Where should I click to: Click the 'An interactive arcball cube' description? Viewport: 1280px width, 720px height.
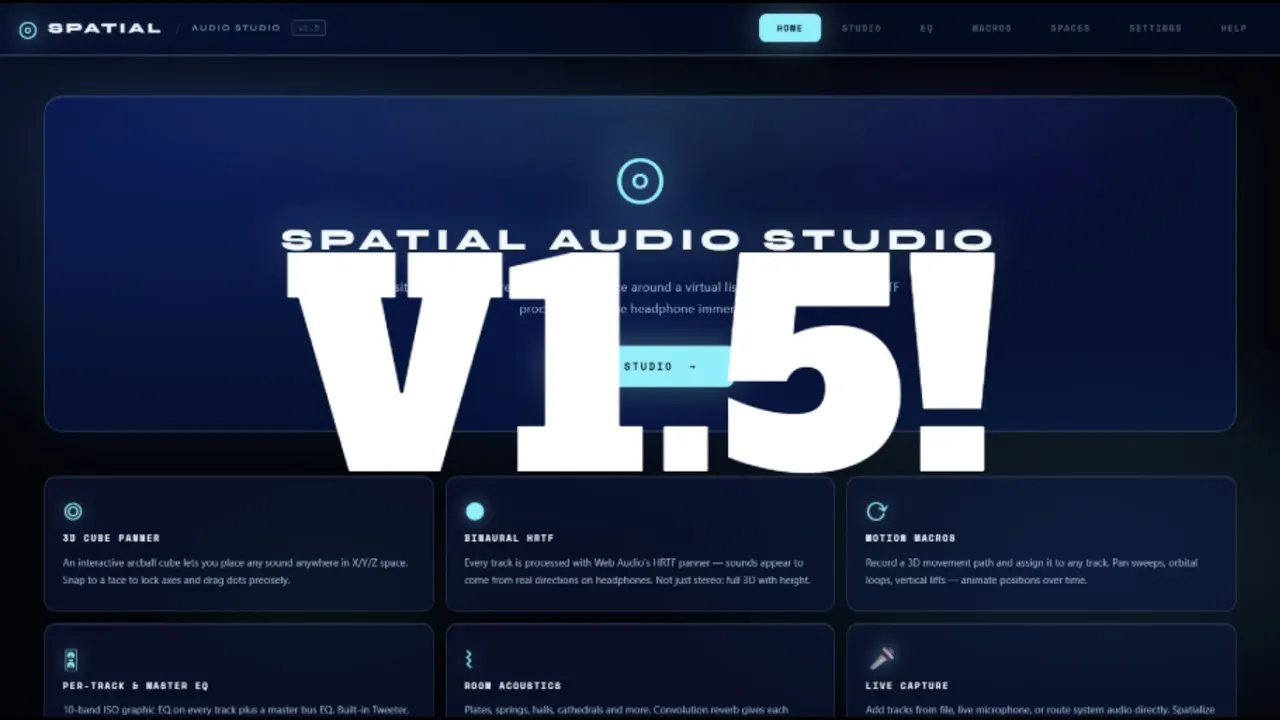[x=235, y=571]
